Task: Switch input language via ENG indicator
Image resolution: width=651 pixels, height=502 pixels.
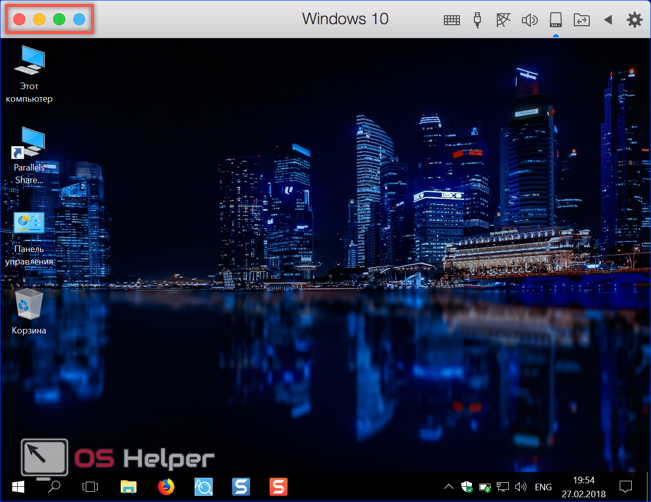Action: [x=543, y=487]
